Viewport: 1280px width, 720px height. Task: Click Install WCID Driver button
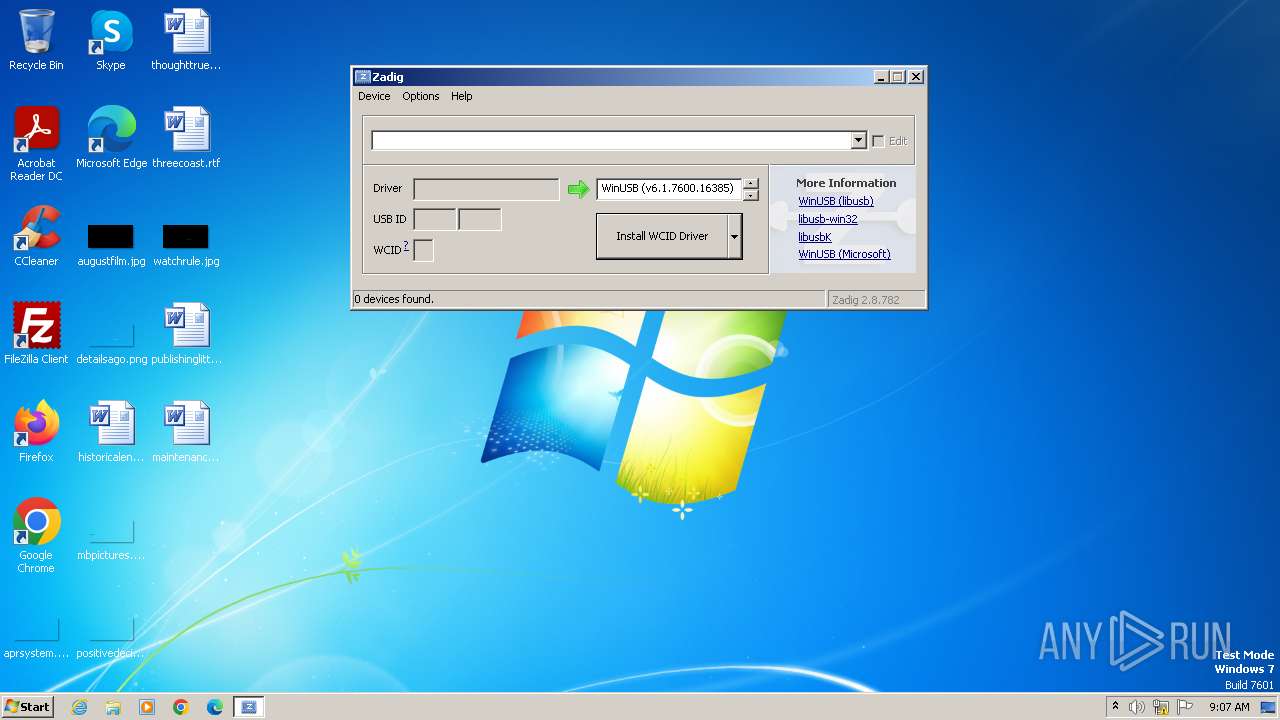(662, 236)
